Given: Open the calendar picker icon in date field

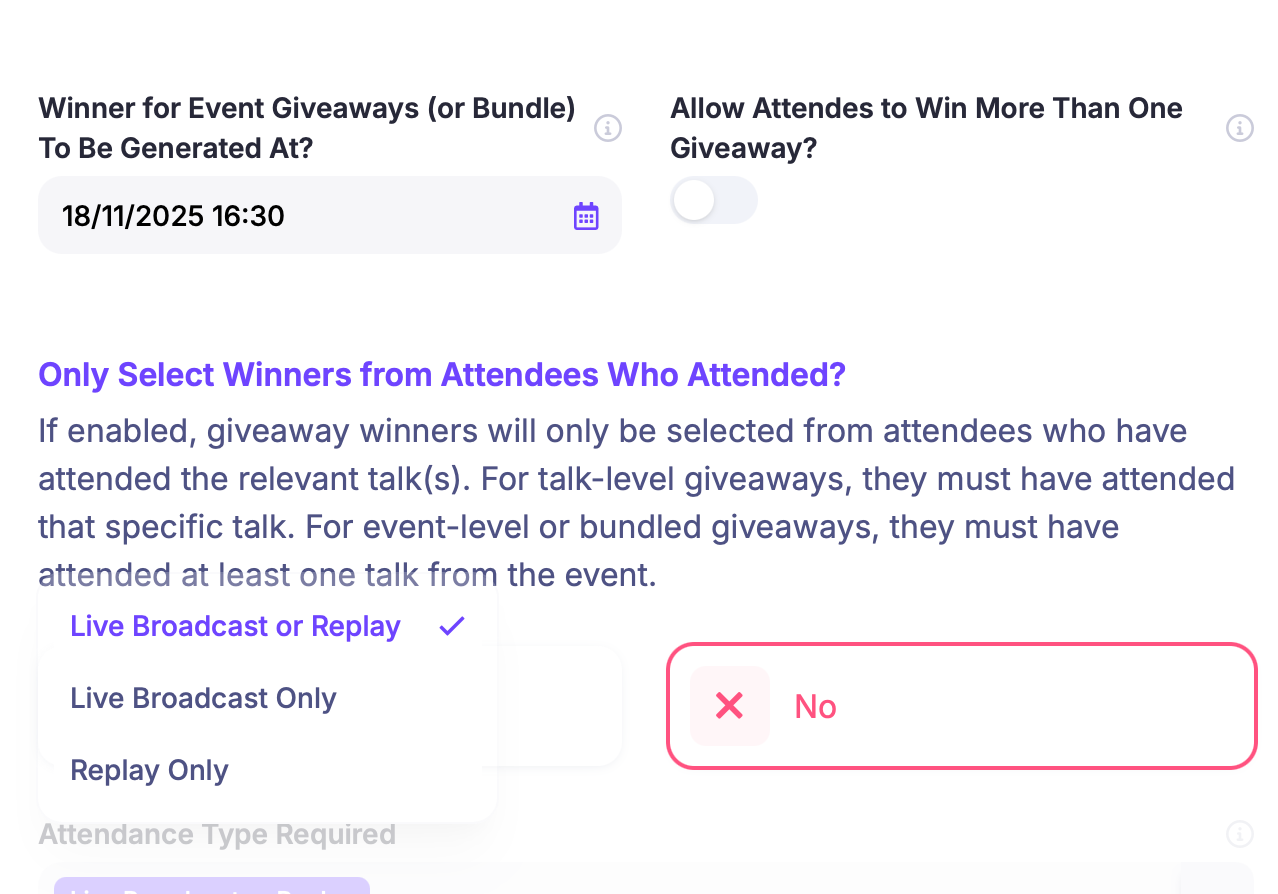Looking at the screenshot, I should click(x=586, y=216).
